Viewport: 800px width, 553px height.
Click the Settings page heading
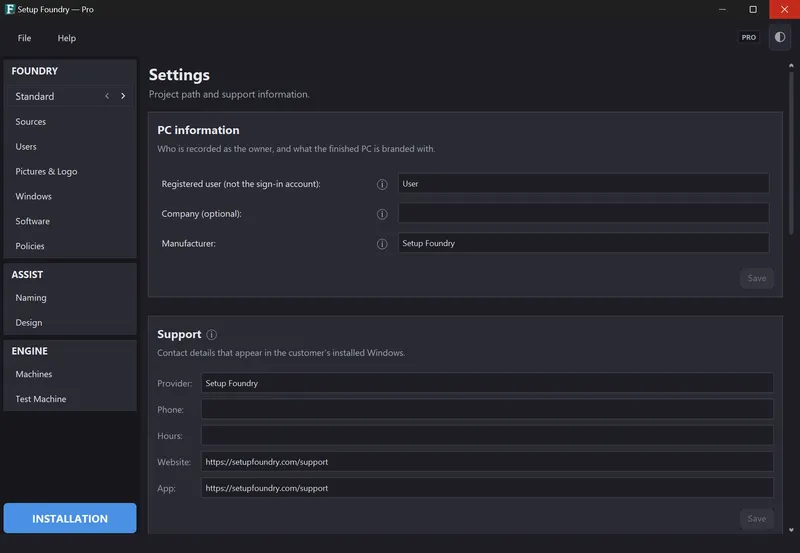(x=179, y=75)
